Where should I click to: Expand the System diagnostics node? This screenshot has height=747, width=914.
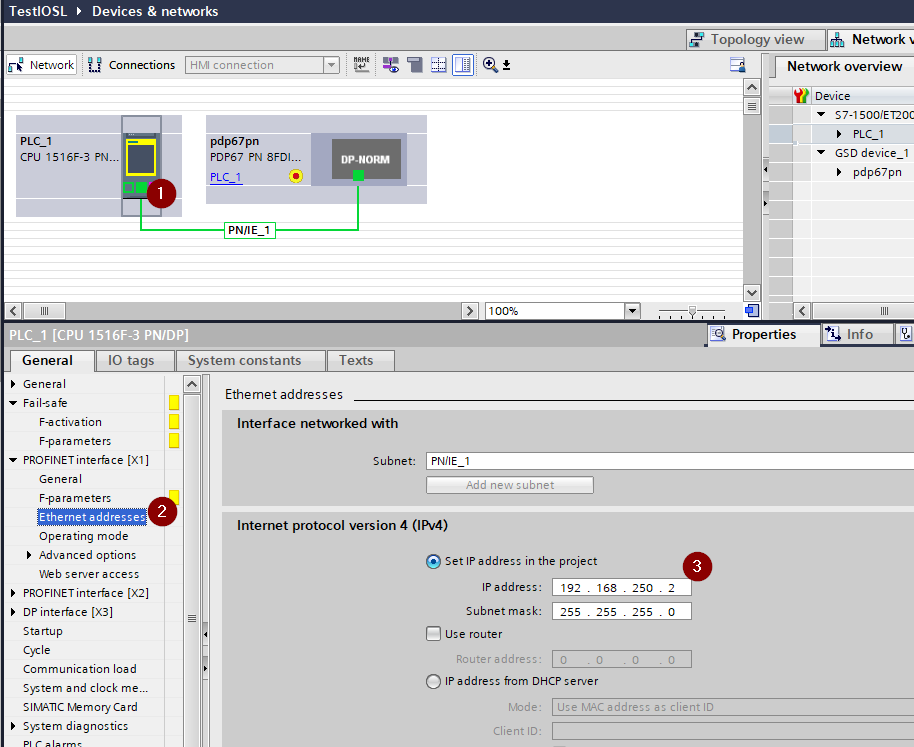13,726
